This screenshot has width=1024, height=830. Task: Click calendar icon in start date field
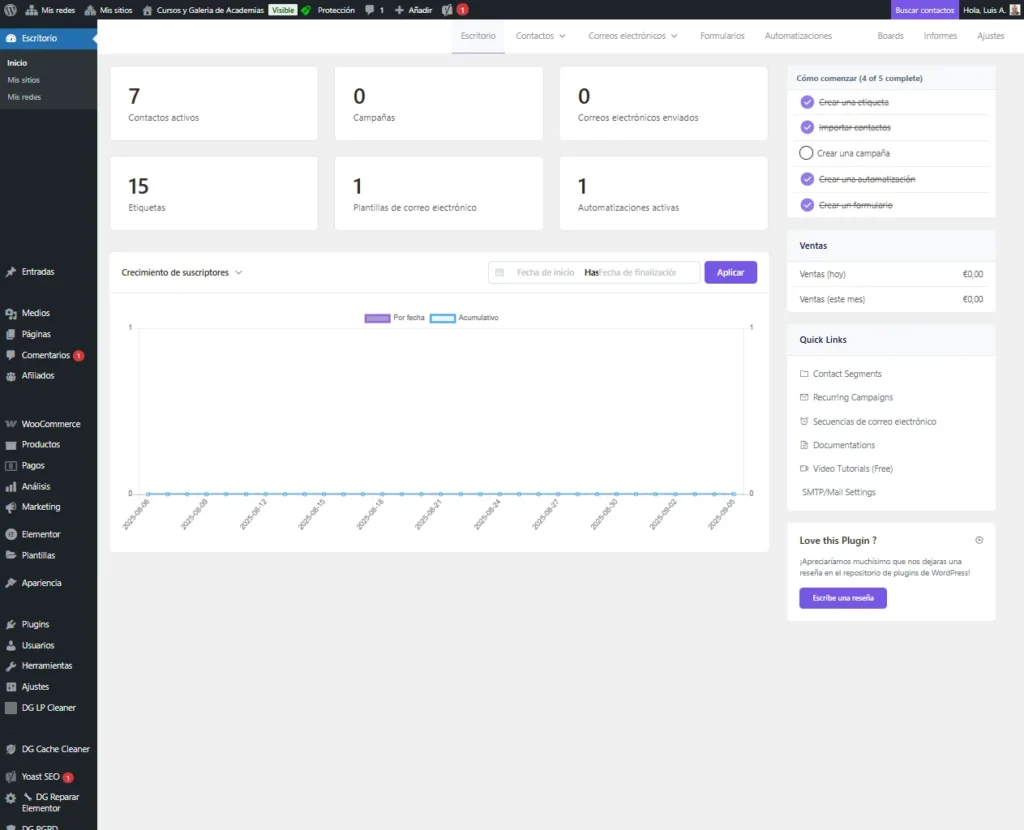tap(500, 272)
